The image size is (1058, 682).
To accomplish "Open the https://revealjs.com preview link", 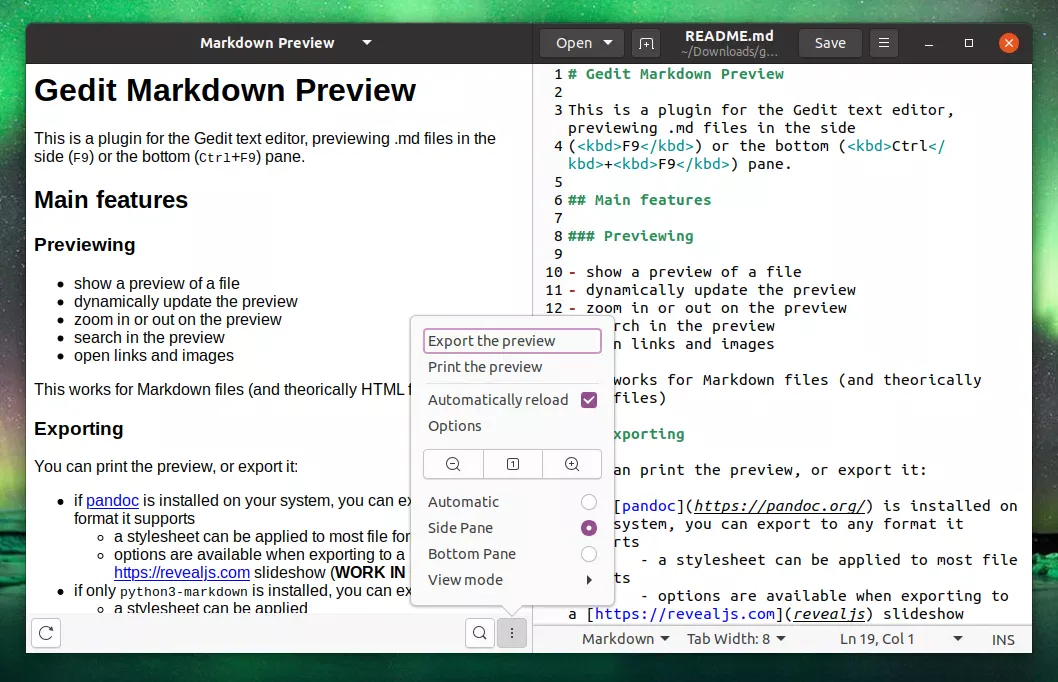I will tap(182, 573).
